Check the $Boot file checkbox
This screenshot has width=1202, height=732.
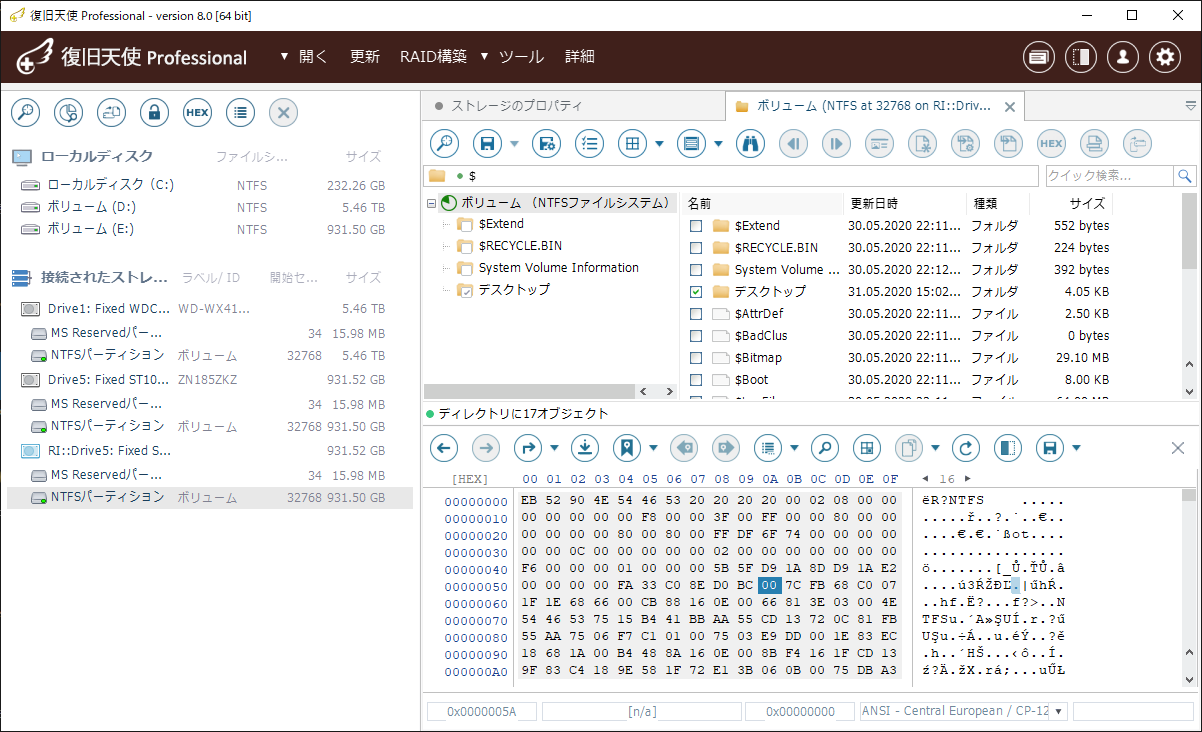pos(696,380)
